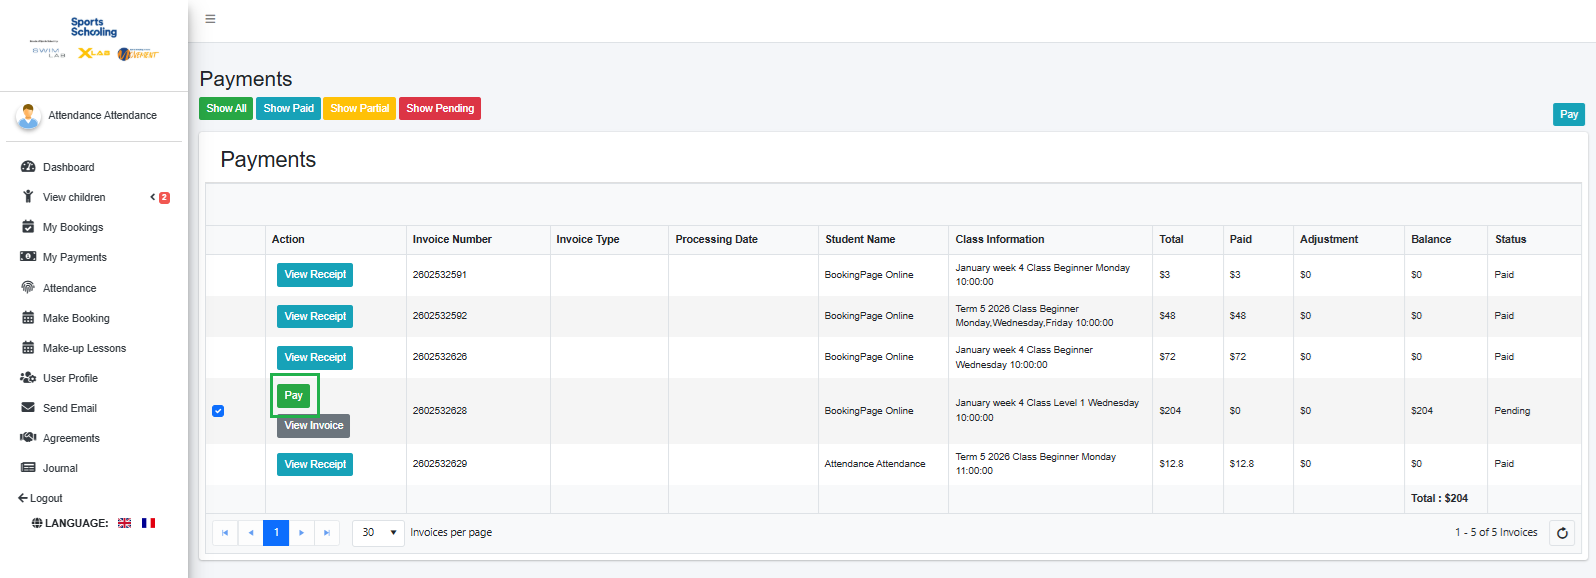Click the hamburger menu icon at top
1596x578 pixels.
pyautogui.click(x=210, y=19)
